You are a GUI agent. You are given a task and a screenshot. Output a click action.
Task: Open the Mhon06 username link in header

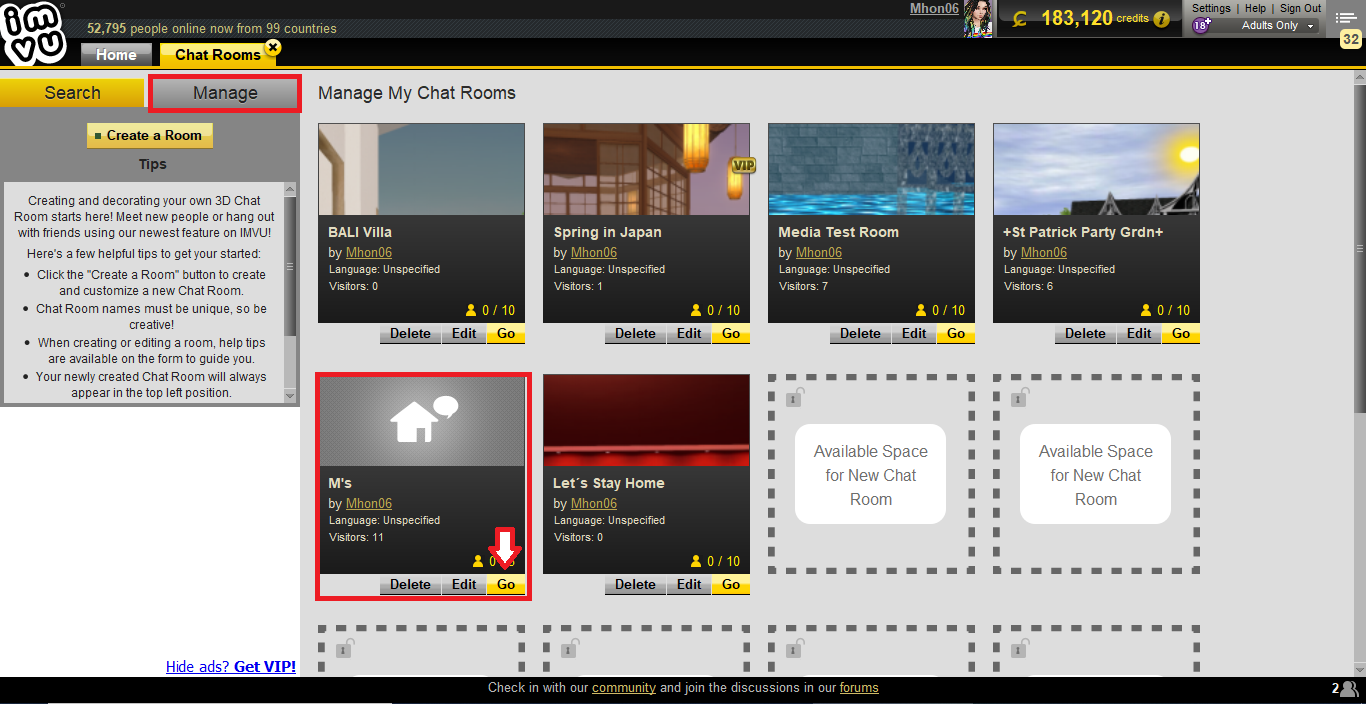[x=934, y=8]
